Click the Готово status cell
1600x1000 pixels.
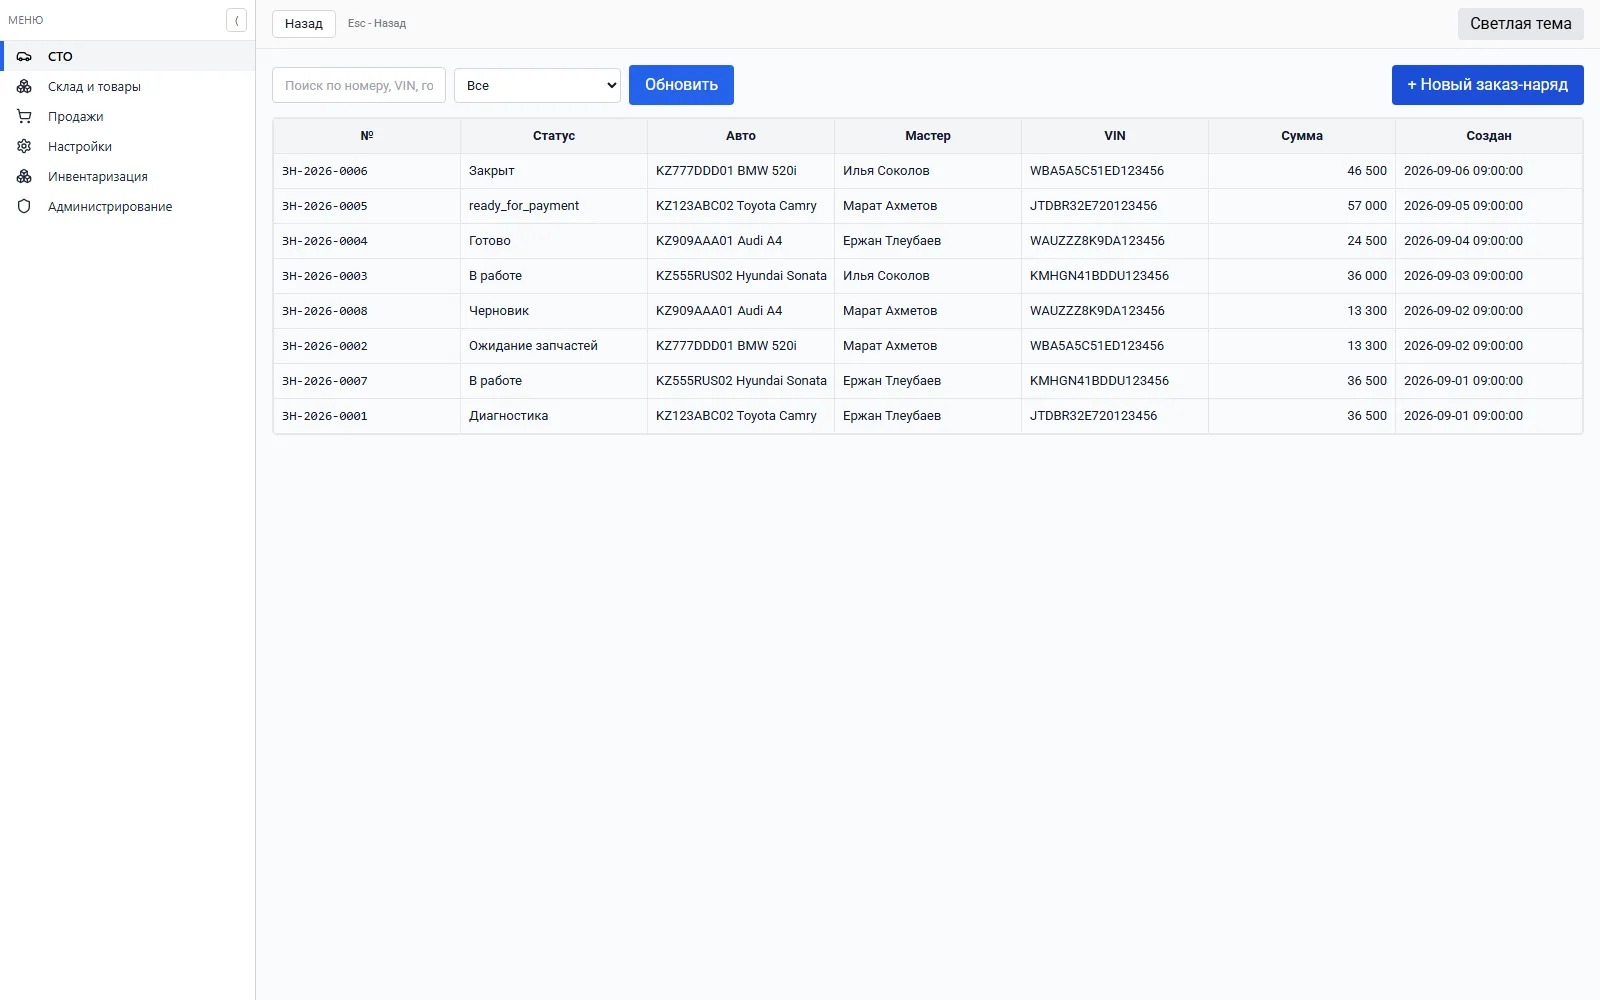click(554, 241)
